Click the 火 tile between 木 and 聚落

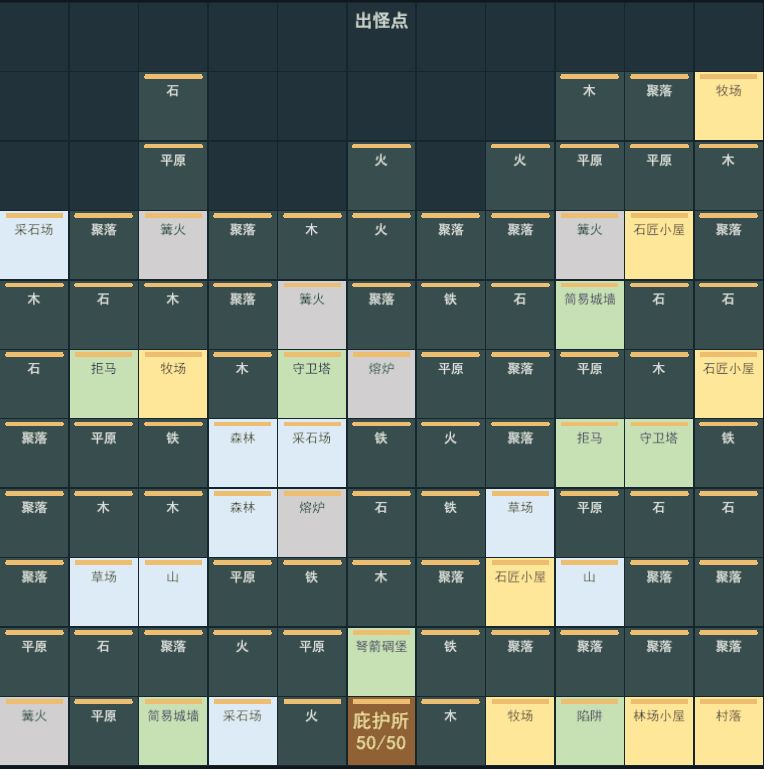tap(381, 245)
